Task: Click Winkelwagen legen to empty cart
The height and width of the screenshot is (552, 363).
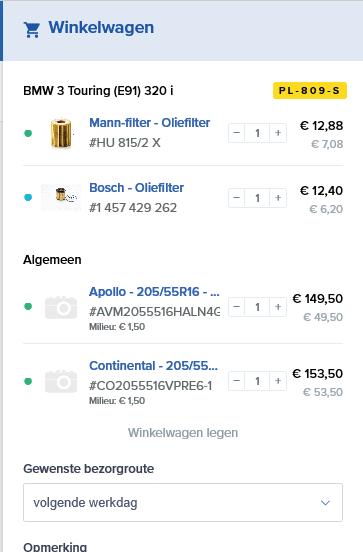Action: (x=183, y=433)
